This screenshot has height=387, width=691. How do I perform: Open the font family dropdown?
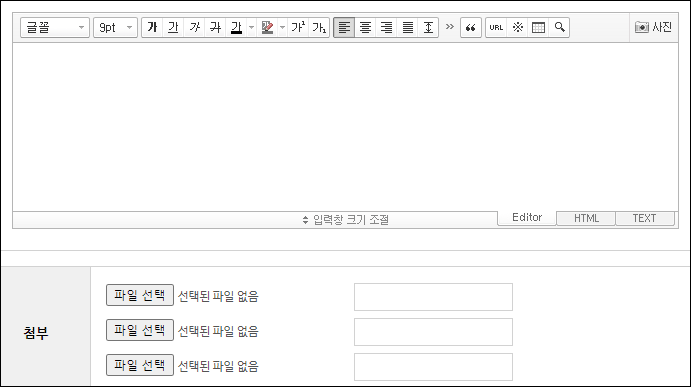point(55,27)
